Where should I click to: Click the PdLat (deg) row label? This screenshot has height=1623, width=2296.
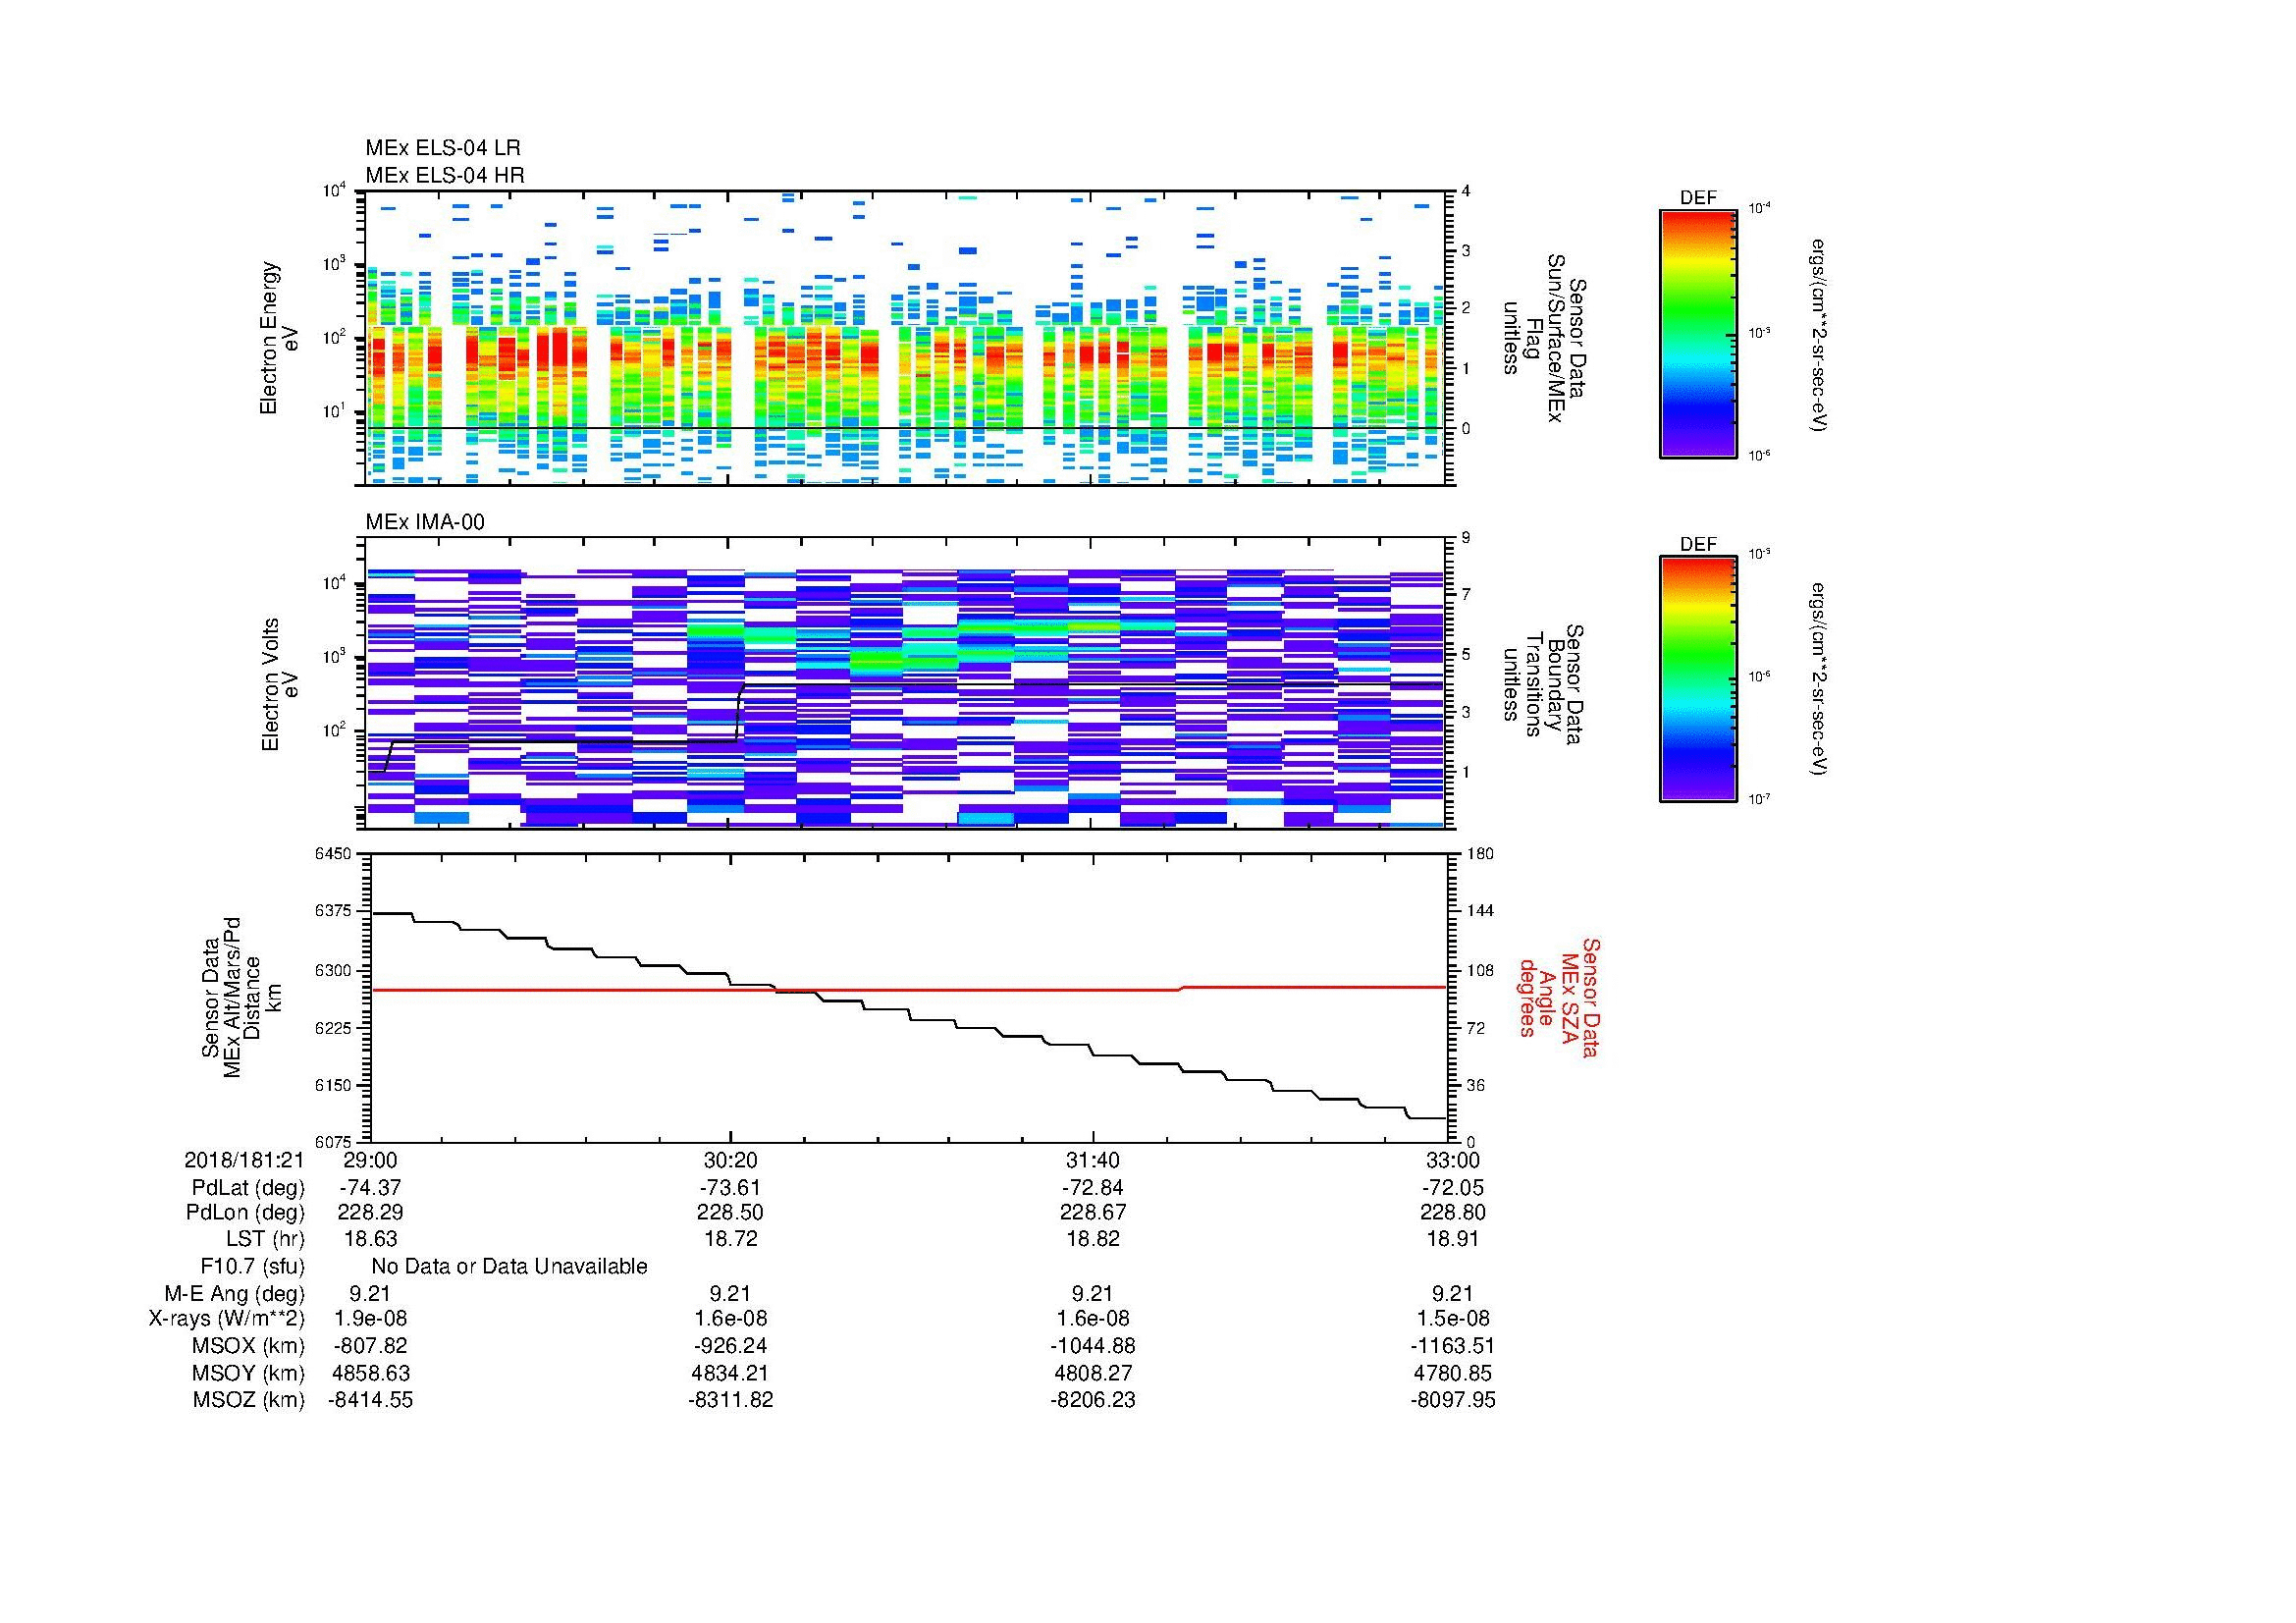click(x=247, y=1188)
